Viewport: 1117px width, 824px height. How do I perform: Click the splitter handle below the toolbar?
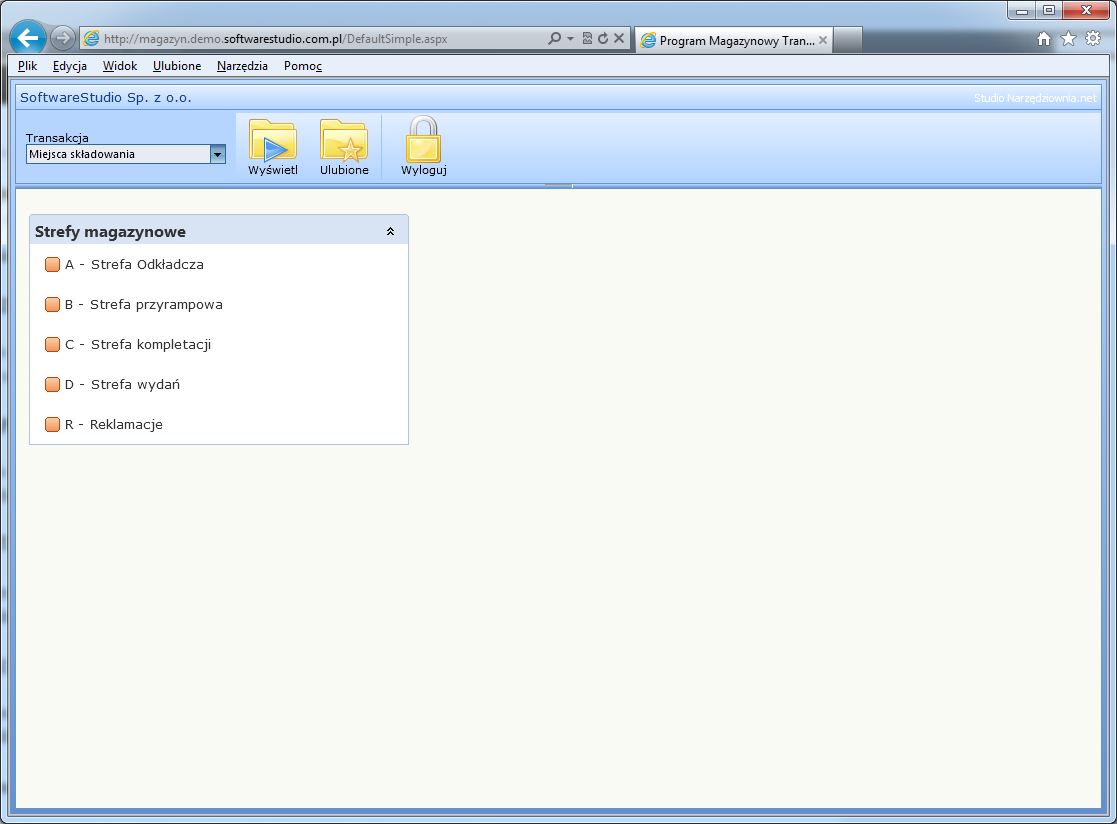pyautogui.click(x=558, y=186)
